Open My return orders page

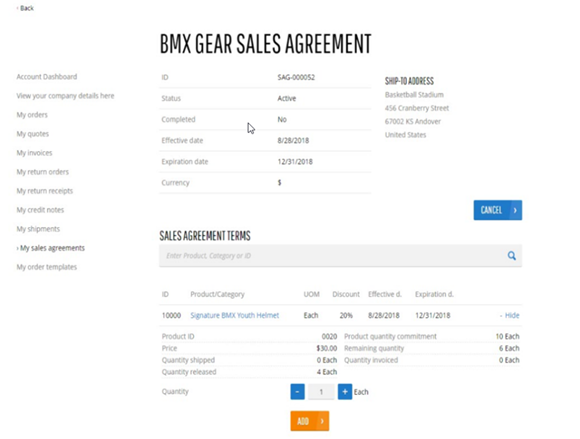(43, 172)
